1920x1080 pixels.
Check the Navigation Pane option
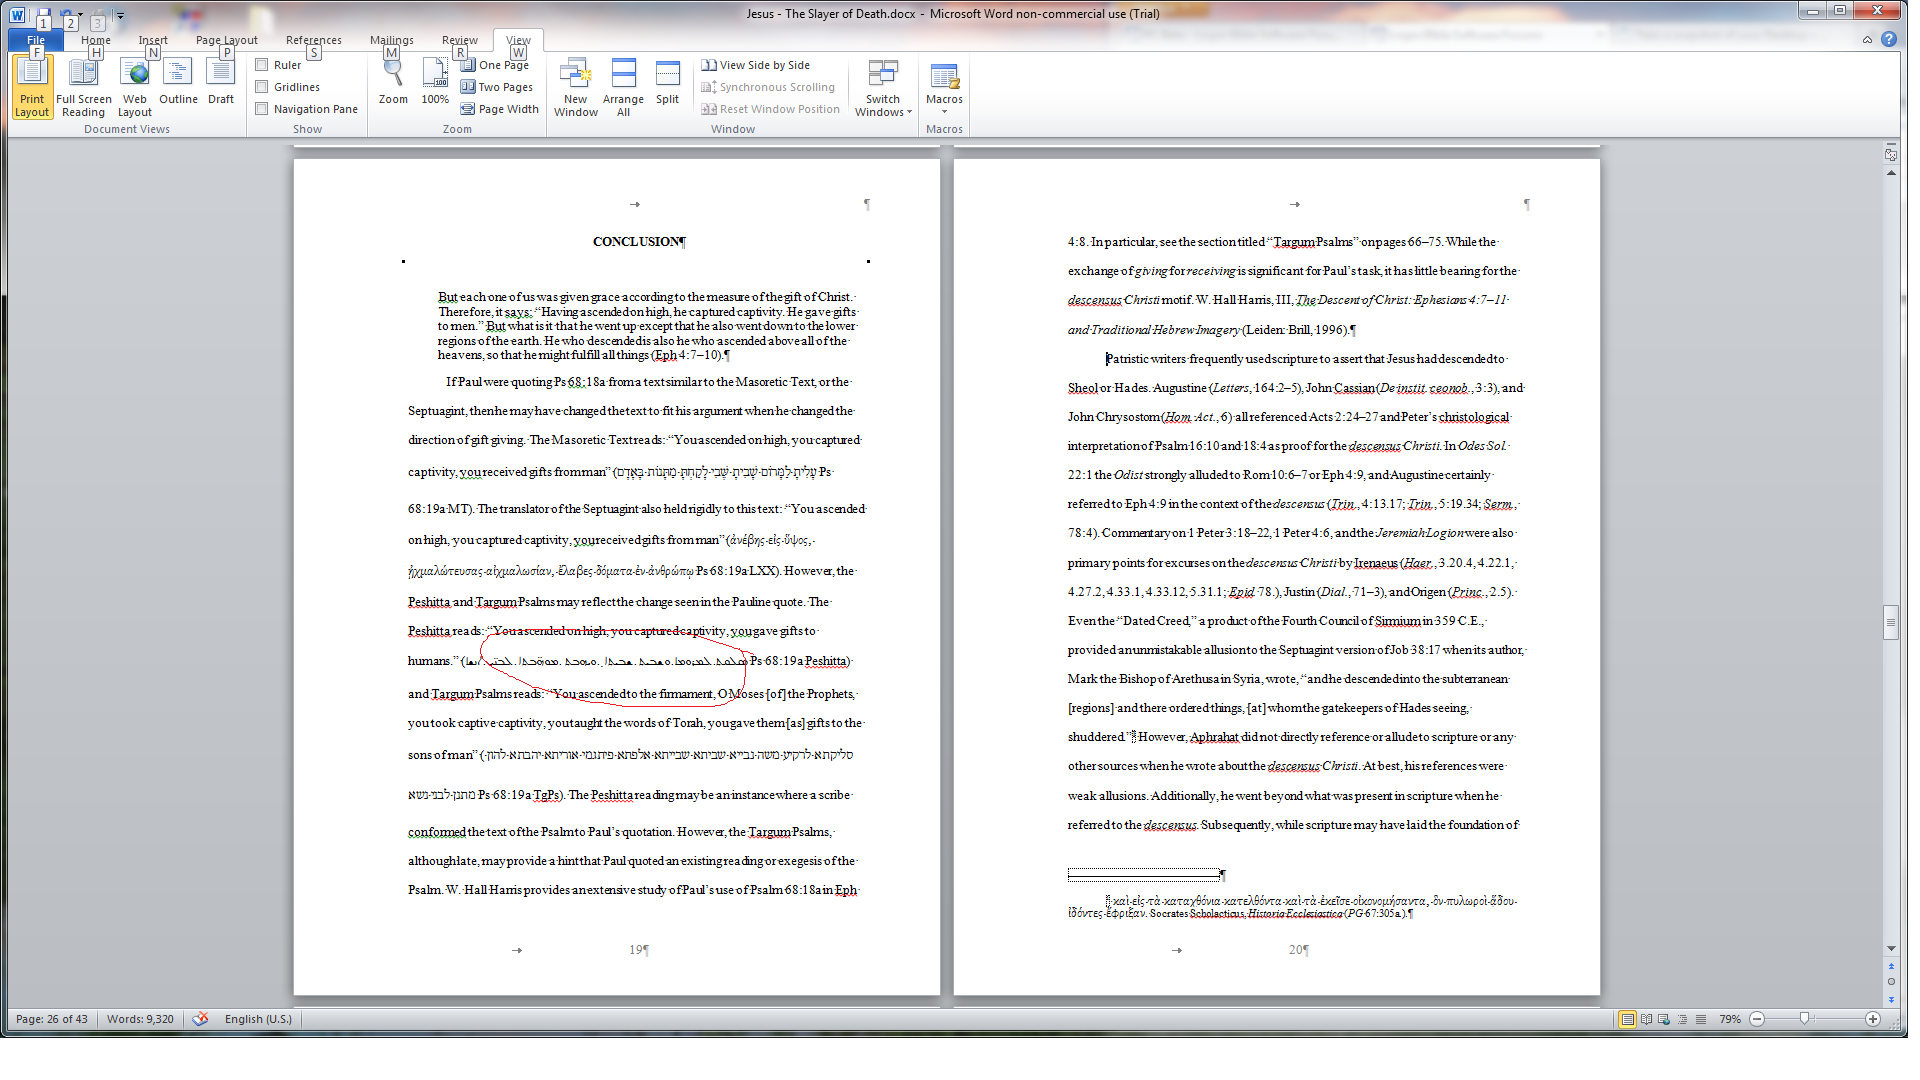[x=262, y=109]
